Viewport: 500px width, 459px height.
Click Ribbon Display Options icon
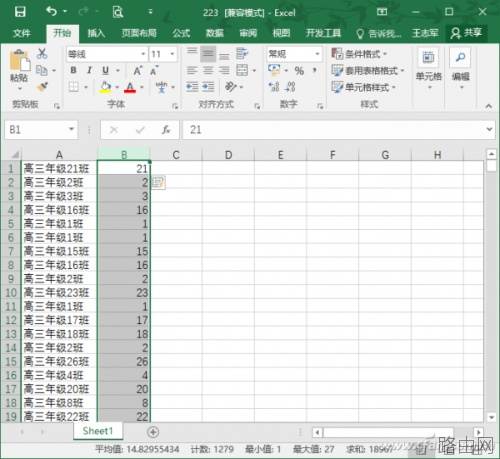click(x=382, y=12)
